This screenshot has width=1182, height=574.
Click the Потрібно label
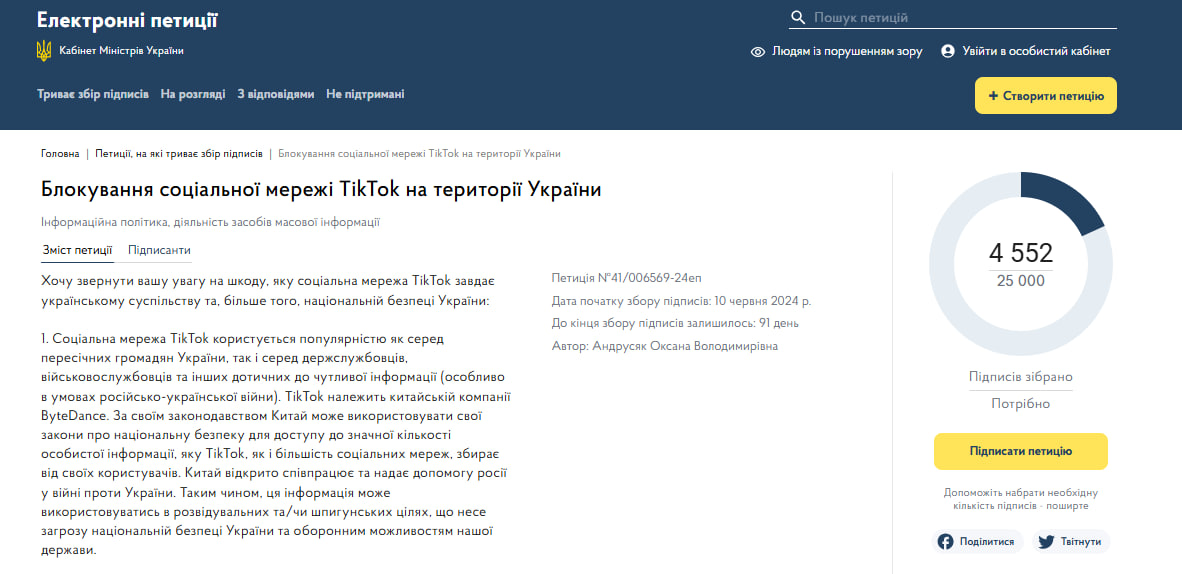click(x=1021, y=404)
